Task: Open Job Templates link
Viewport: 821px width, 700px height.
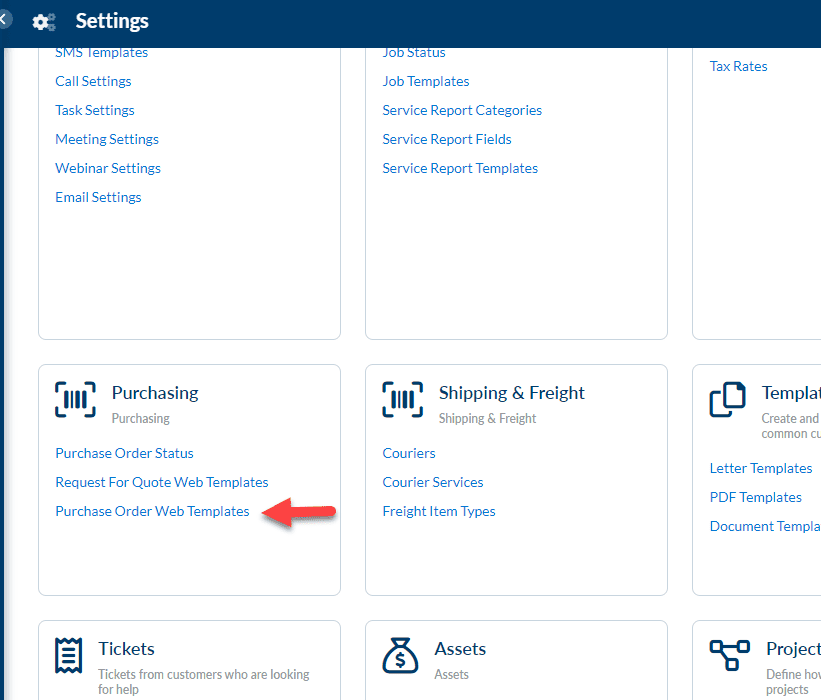Action: point(426,81)
